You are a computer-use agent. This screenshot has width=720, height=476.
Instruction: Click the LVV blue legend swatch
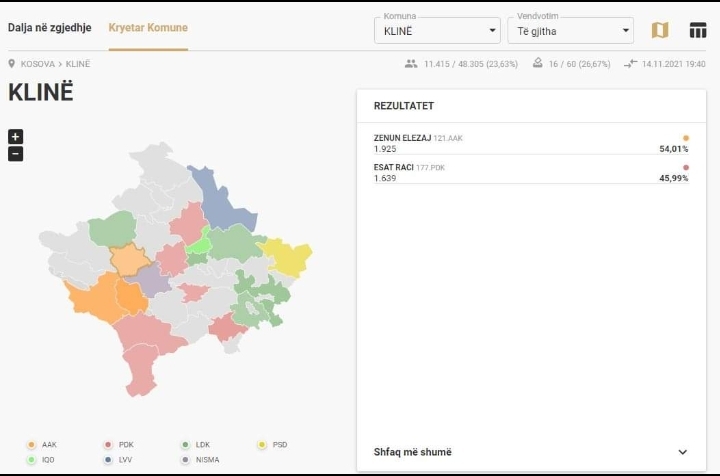(108, 459)
